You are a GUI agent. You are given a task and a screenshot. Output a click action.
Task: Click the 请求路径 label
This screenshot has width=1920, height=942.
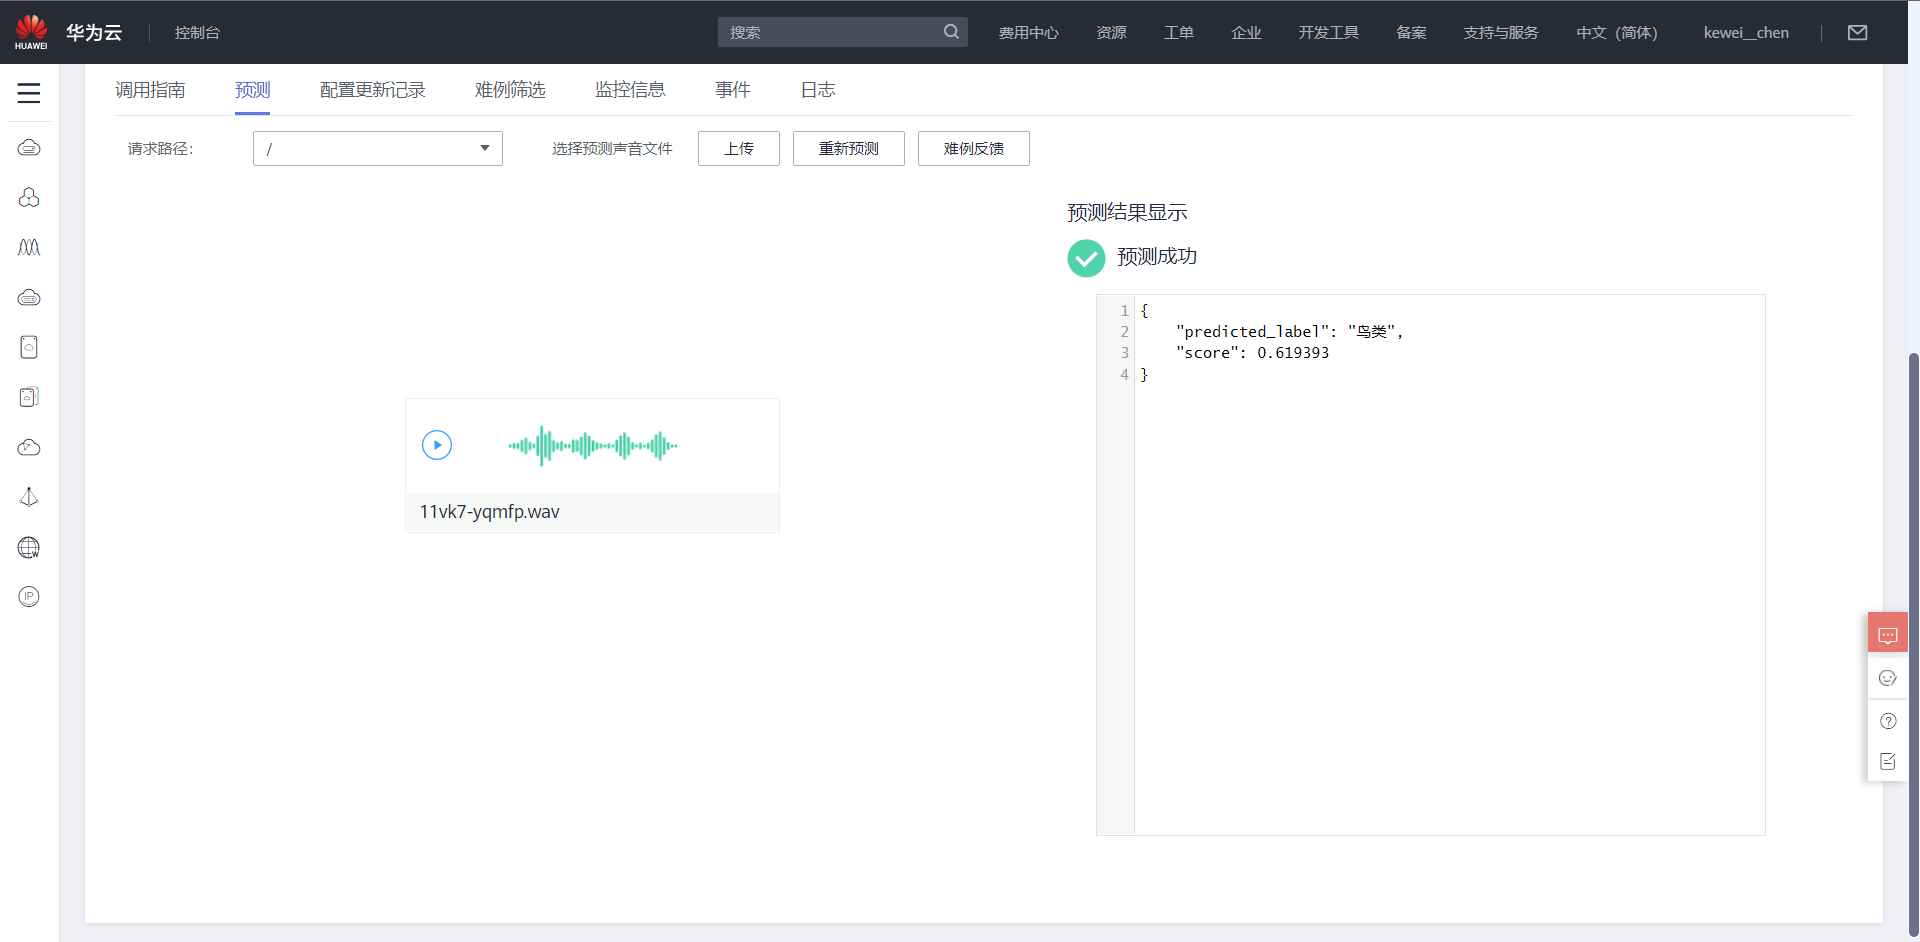pos(160,148)
